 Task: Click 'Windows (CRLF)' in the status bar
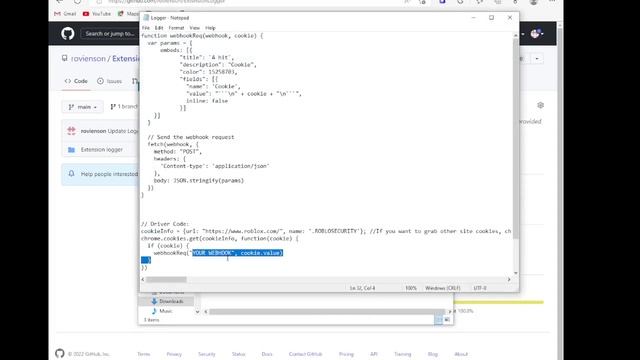coord(442,288)
